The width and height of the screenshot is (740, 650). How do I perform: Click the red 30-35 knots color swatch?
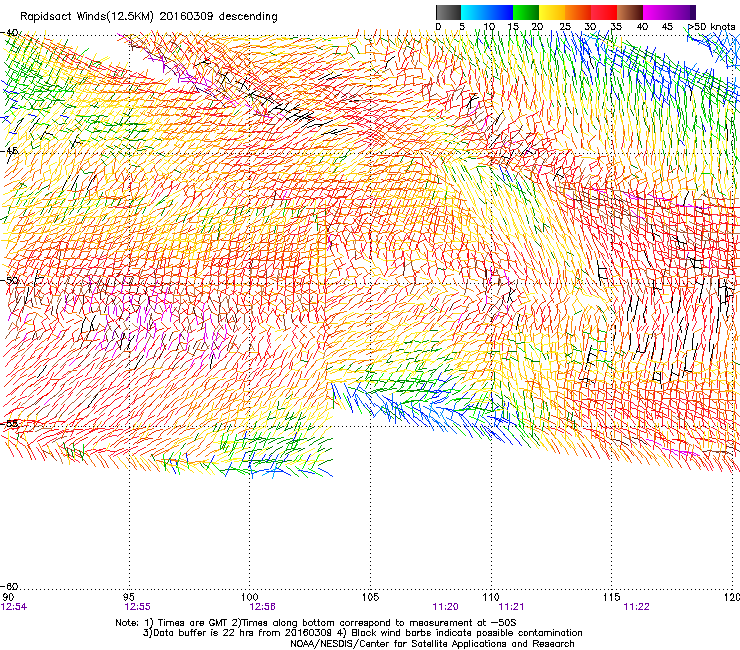click(604, 12)
